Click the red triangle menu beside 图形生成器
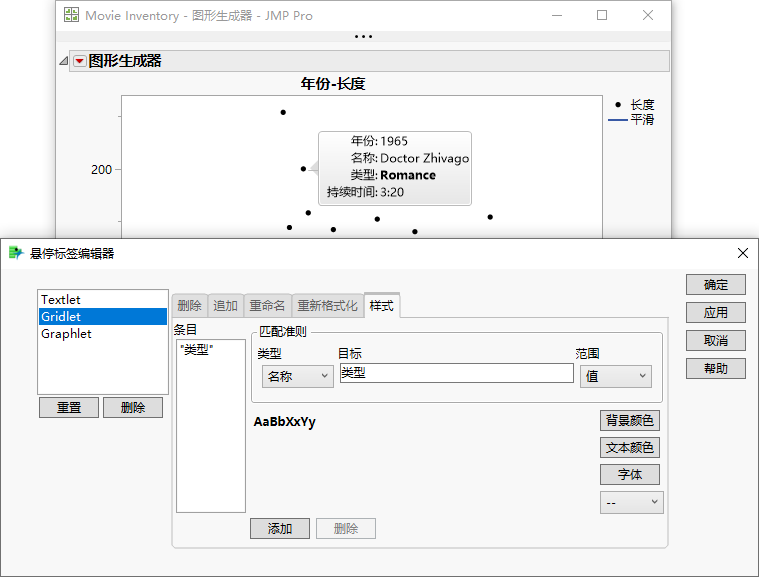Screen dimensions: 759x577 (x=80, y=61)
